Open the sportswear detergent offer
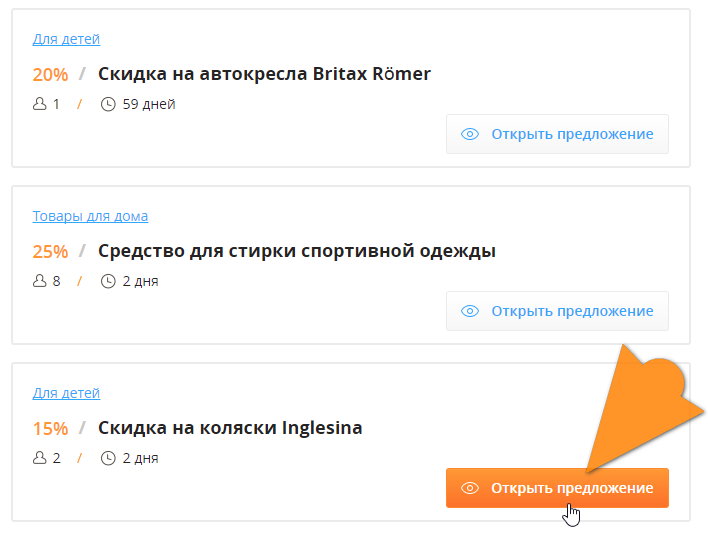 click(557, 311)
